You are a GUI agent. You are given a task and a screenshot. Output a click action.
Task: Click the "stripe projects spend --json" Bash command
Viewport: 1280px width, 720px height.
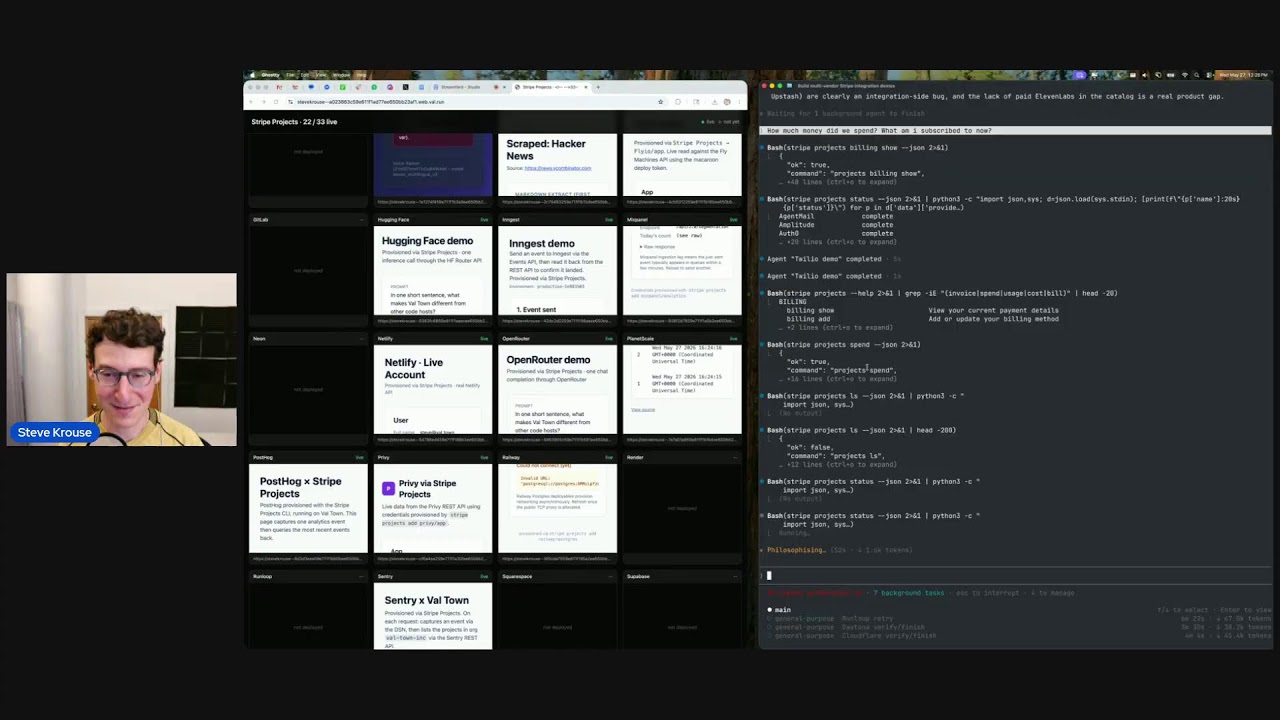[843, 345]
